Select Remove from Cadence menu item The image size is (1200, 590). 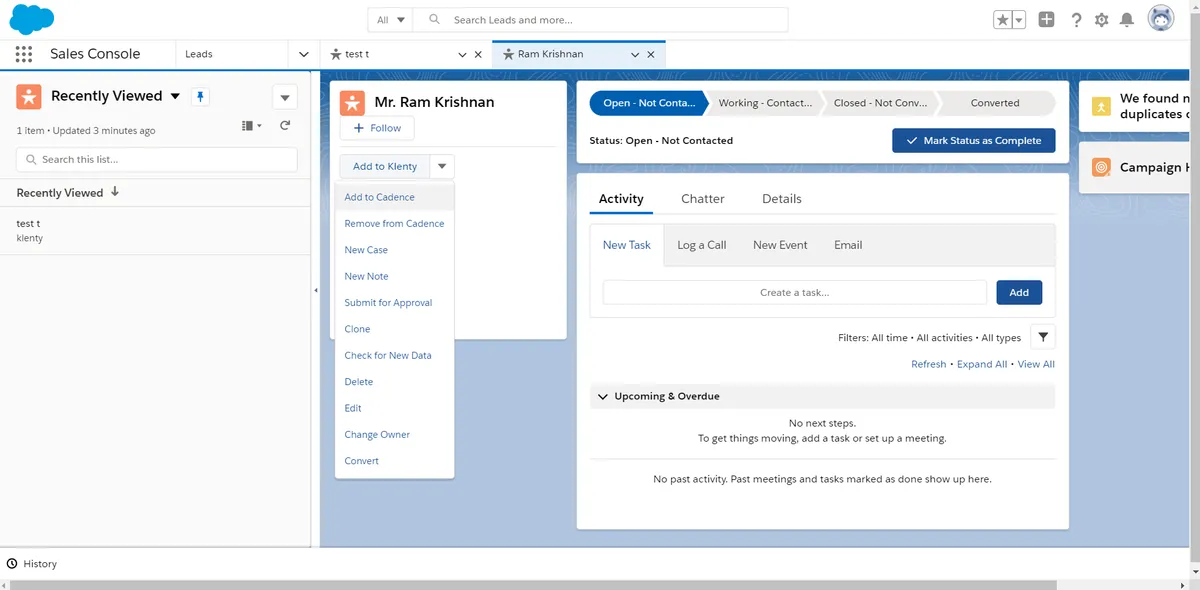[394, 223]
